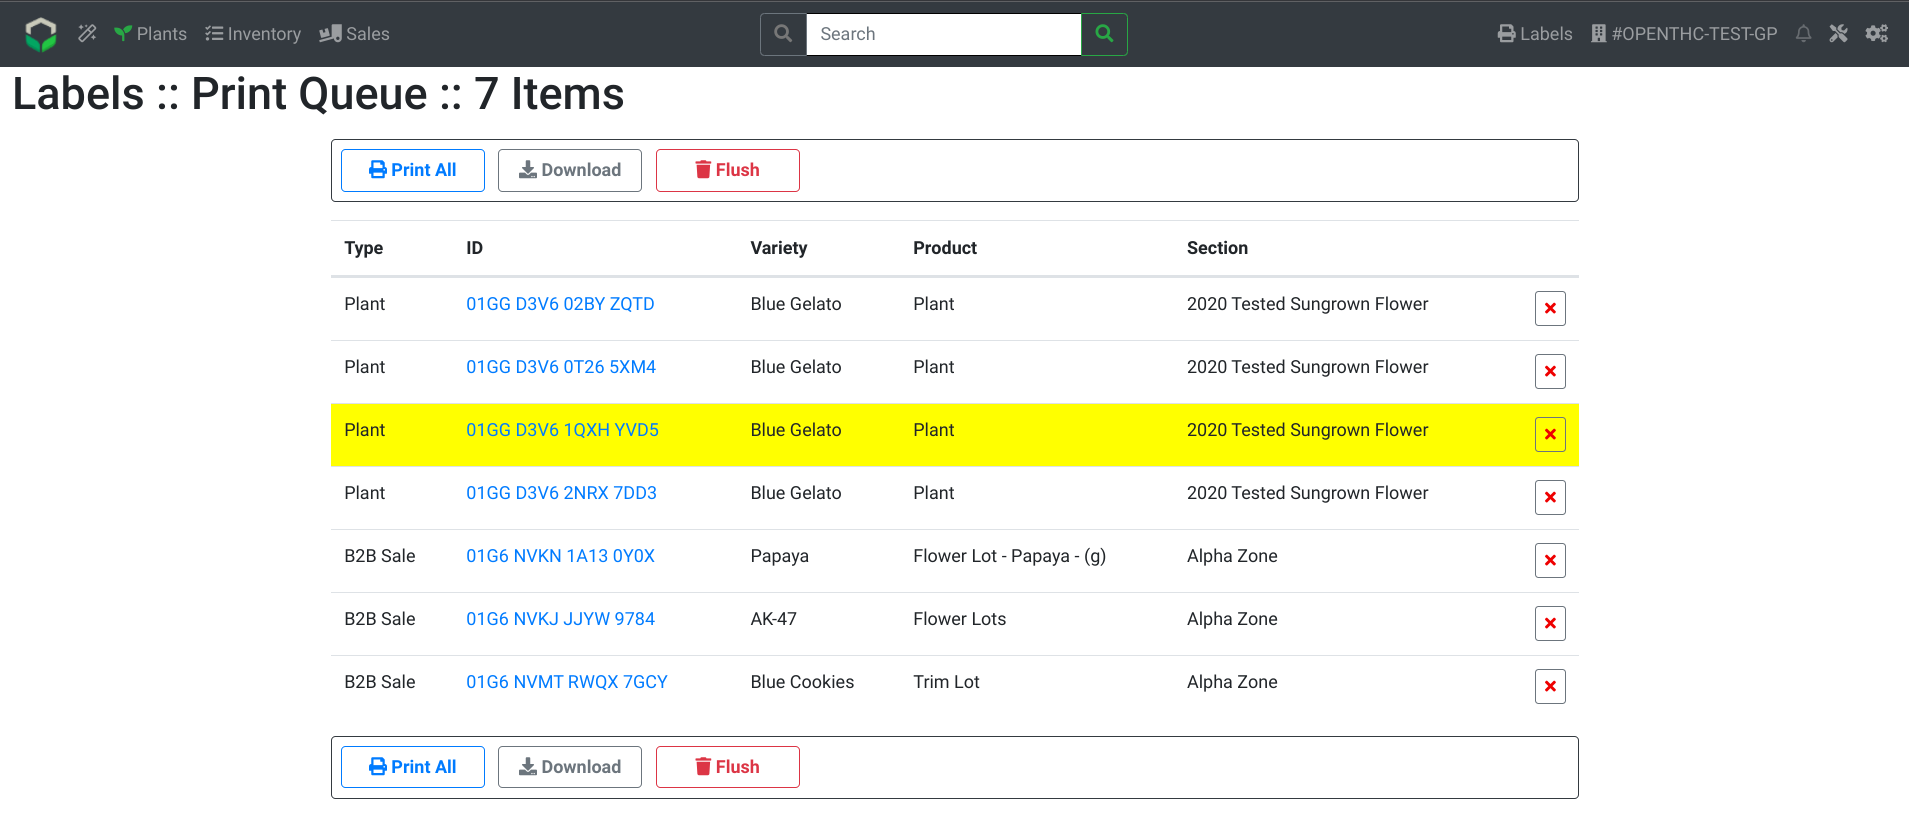Click the top Download button
The image size is (1909, 817).
(570, 170)
